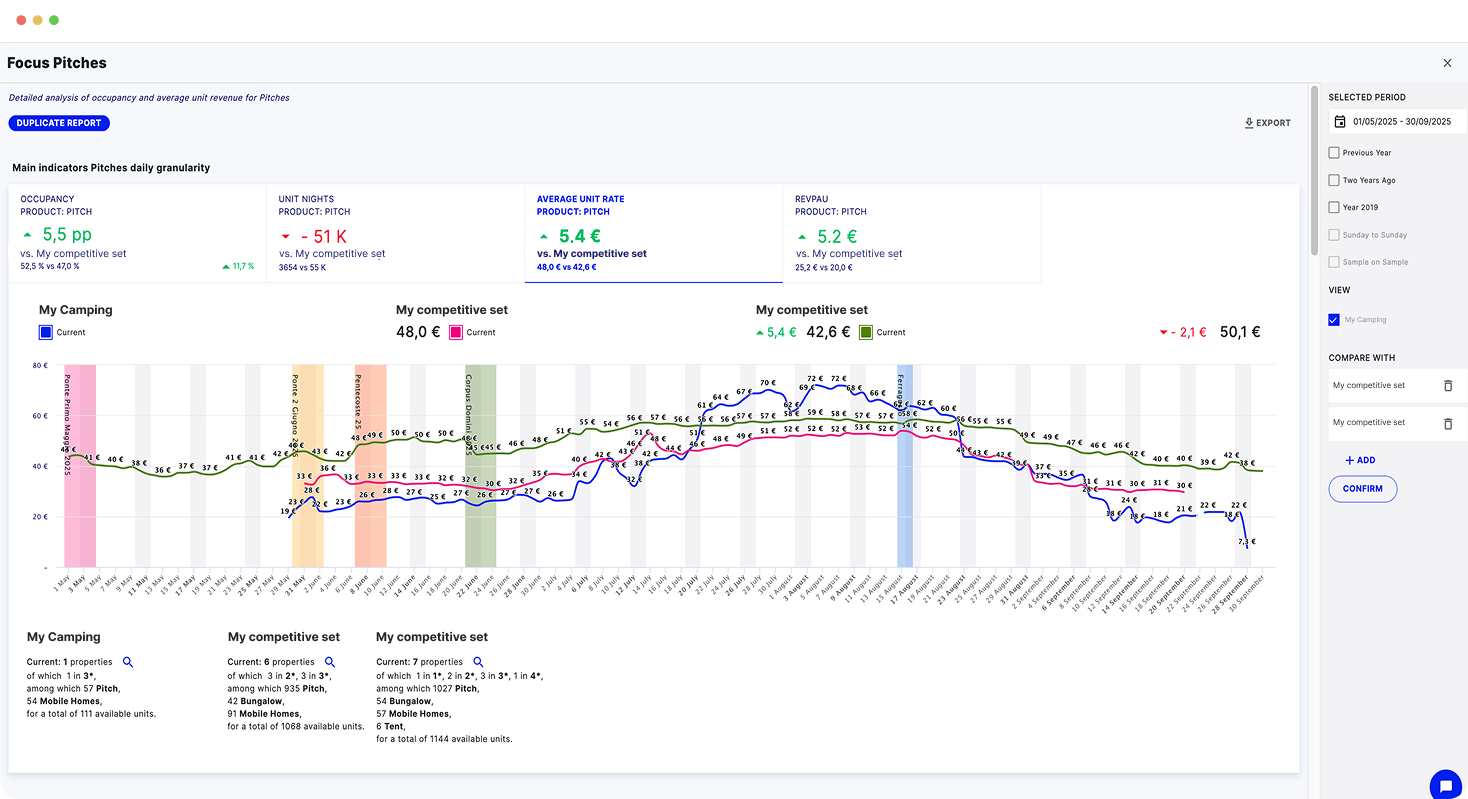Image resolution: width=1468 pixels, height=799 pixels.
Task: Click the blue My Camping legend swatch
Action: pos(46,332)
